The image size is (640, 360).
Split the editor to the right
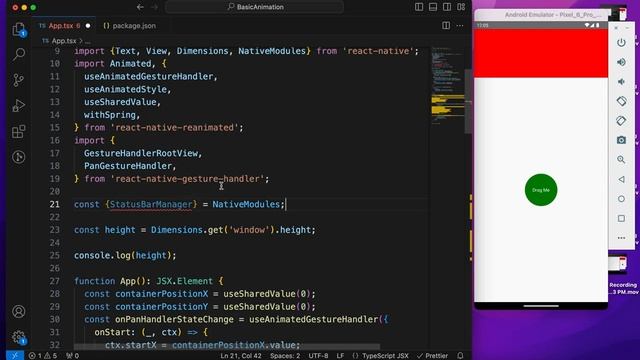pos(446,26)
